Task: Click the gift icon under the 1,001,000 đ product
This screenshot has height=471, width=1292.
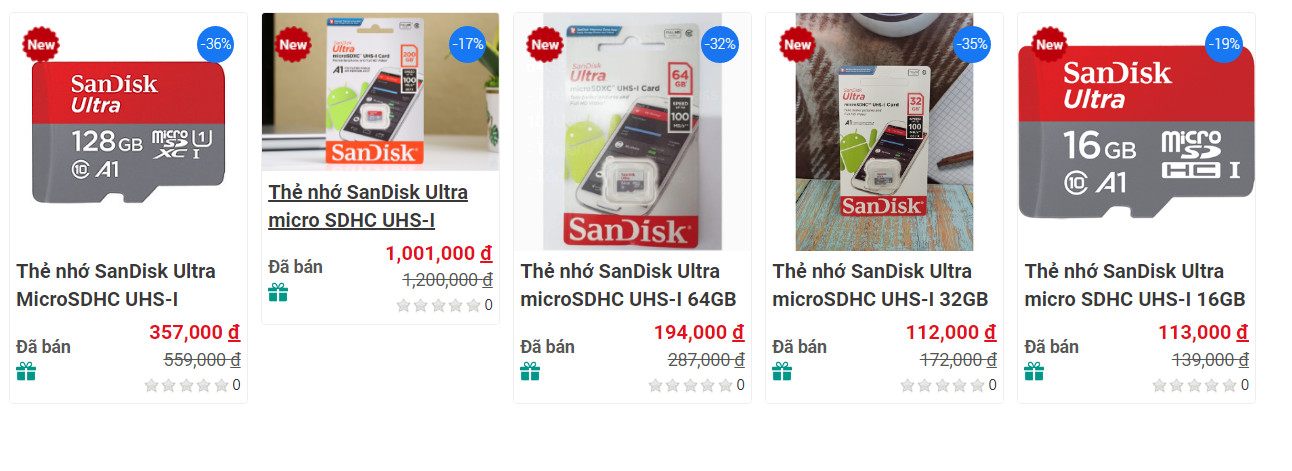Action: pyautogui.click(x=278, y=292)
